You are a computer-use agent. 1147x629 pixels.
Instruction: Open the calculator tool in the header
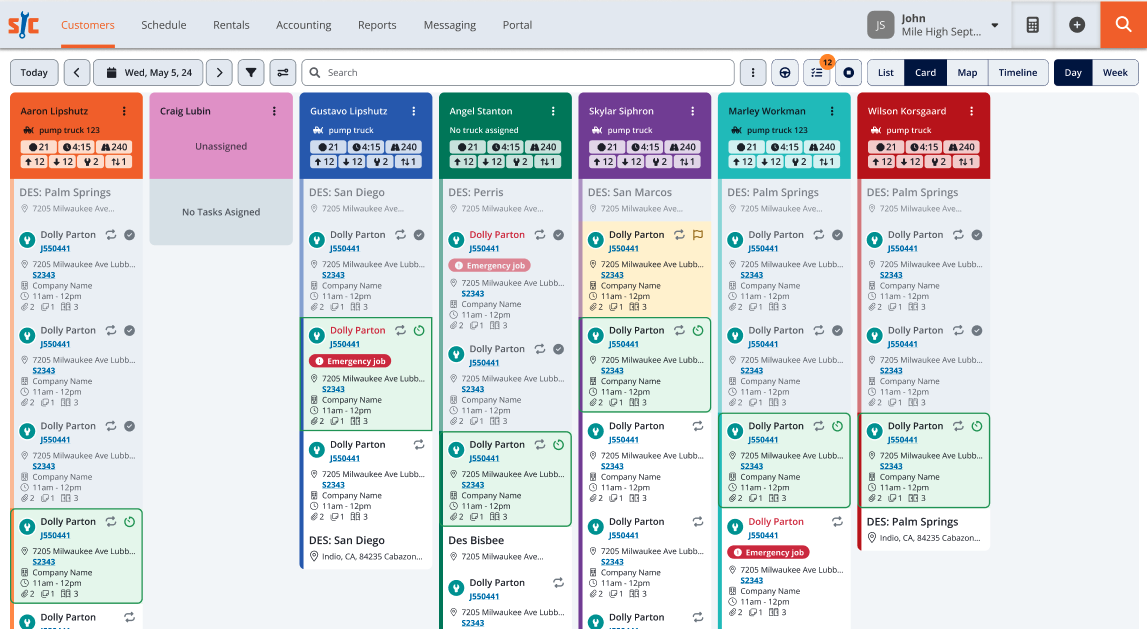[1032, 25]
